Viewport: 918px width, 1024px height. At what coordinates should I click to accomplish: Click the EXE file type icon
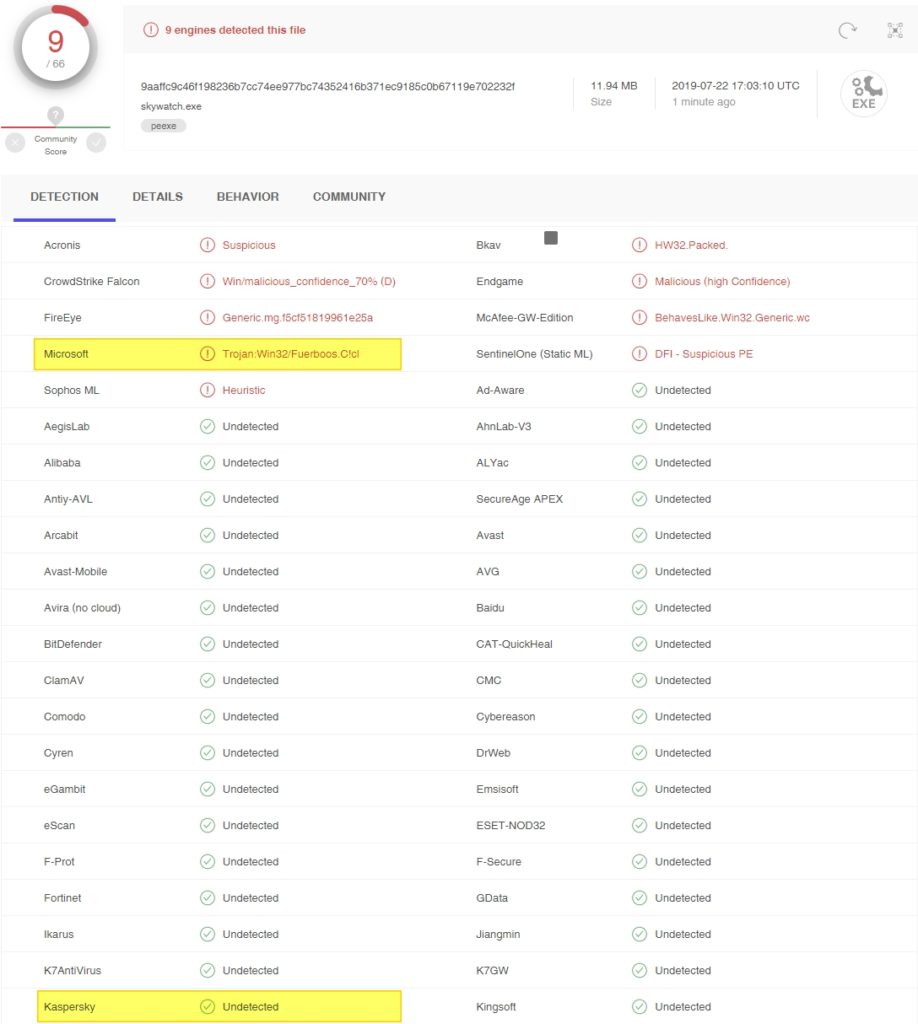864,93
